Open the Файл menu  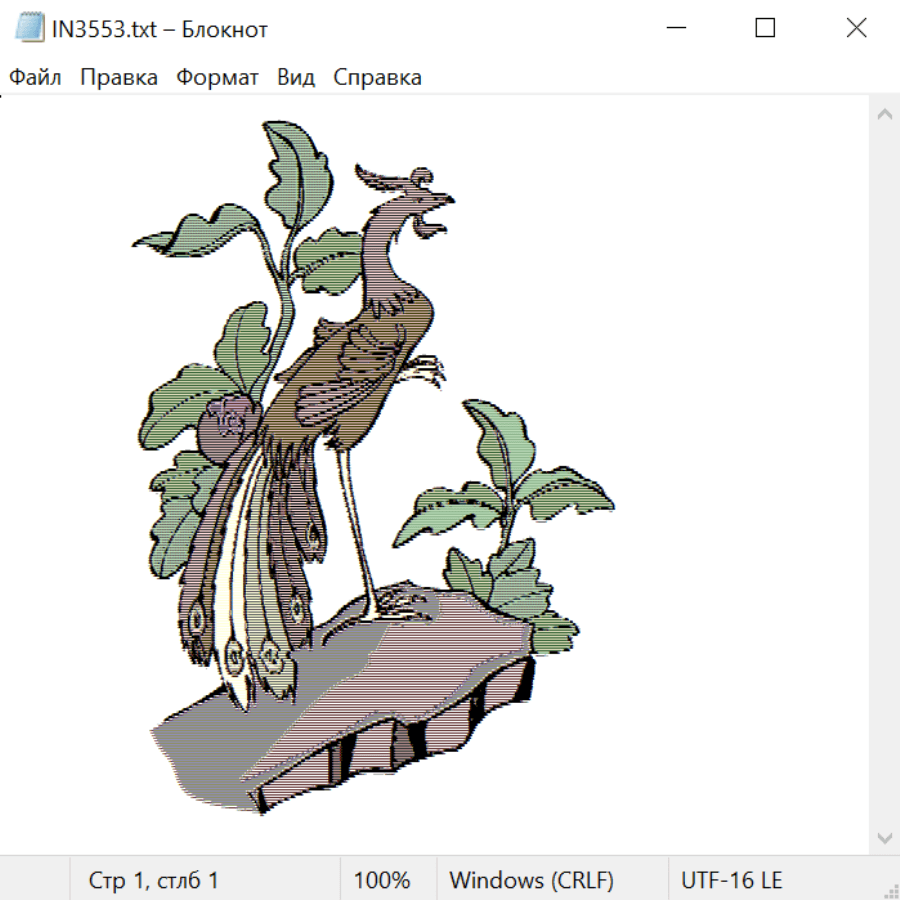[35, 78]
